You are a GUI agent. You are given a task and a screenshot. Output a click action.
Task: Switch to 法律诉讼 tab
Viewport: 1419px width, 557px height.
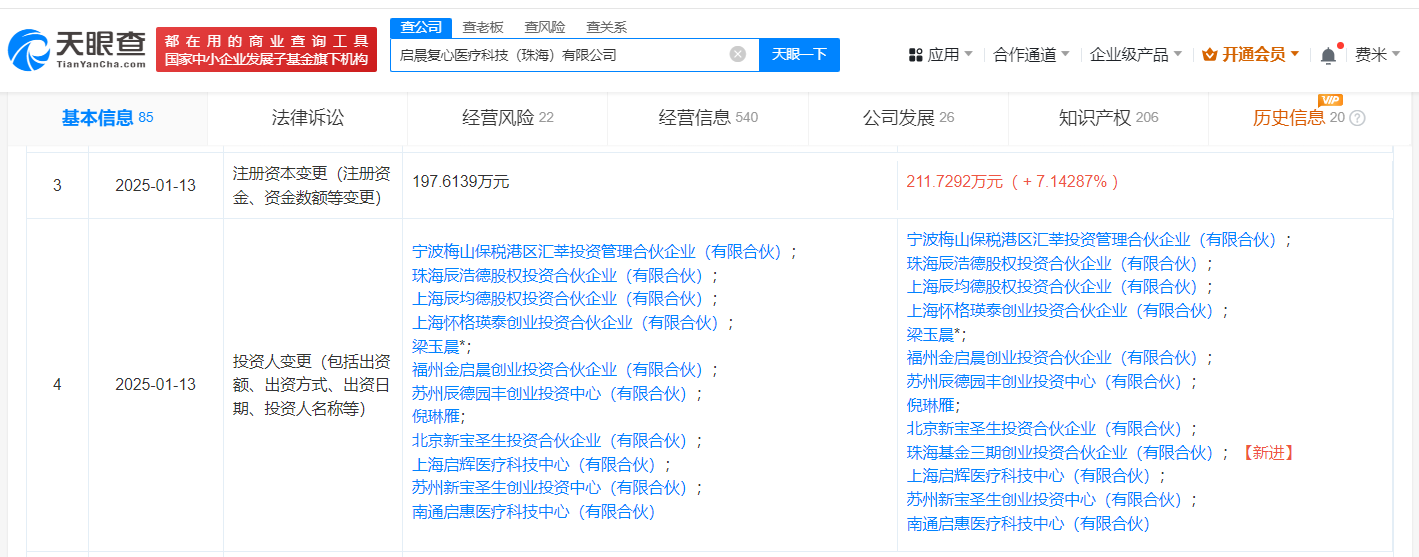pyautogui.click(x=308, y=118)
